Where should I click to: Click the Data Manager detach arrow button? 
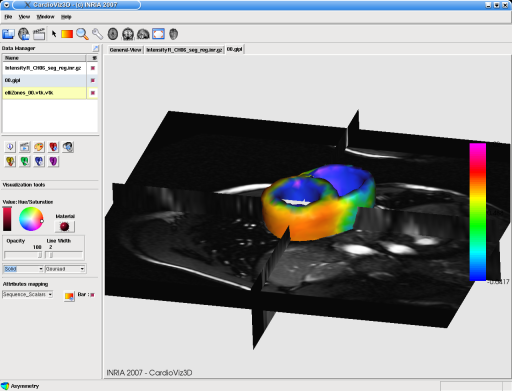pos(95,48)
